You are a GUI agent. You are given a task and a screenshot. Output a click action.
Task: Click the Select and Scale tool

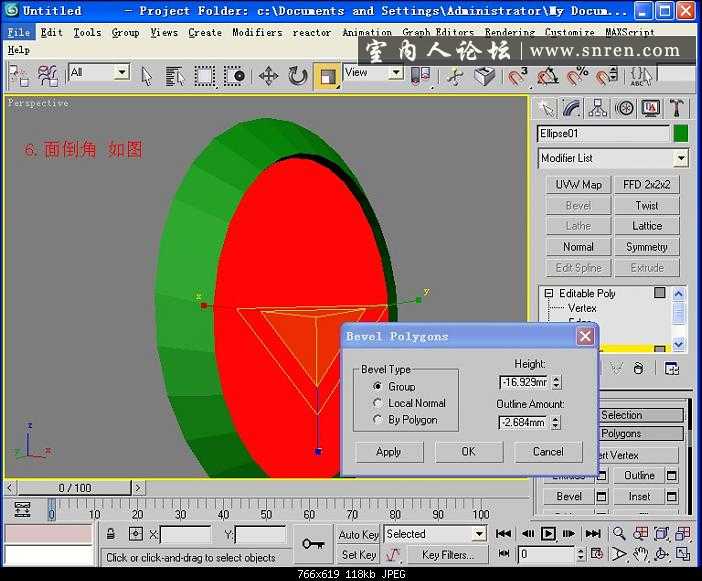point(327,76)
